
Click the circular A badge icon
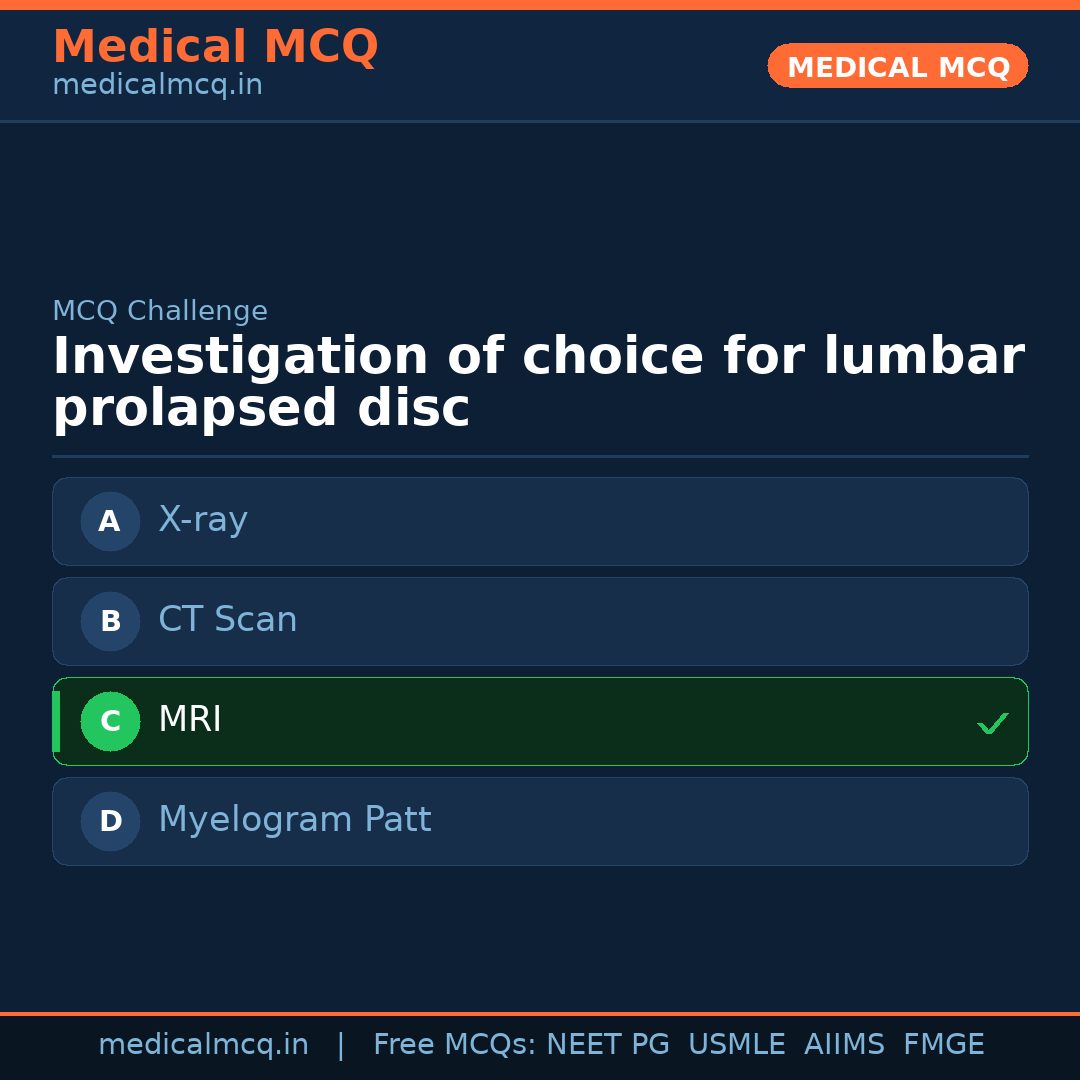(x=110, y=521)
